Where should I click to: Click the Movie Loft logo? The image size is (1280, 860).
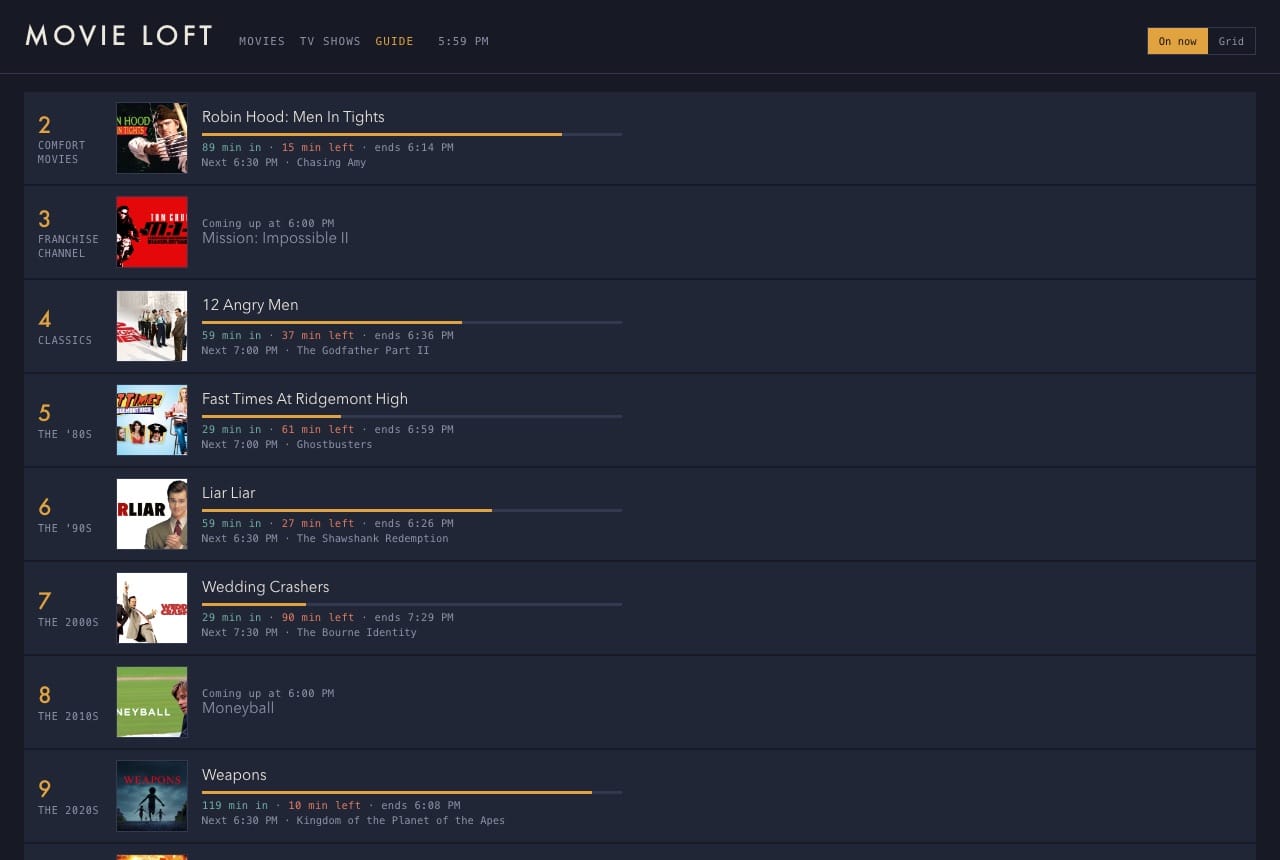coord(119,36)
